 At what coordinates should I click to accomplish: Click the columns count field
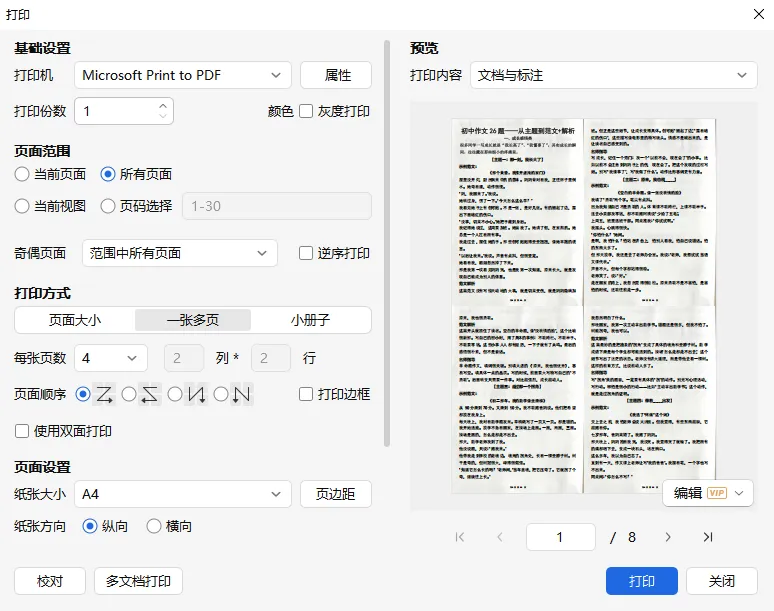click(x=184, y=358)
